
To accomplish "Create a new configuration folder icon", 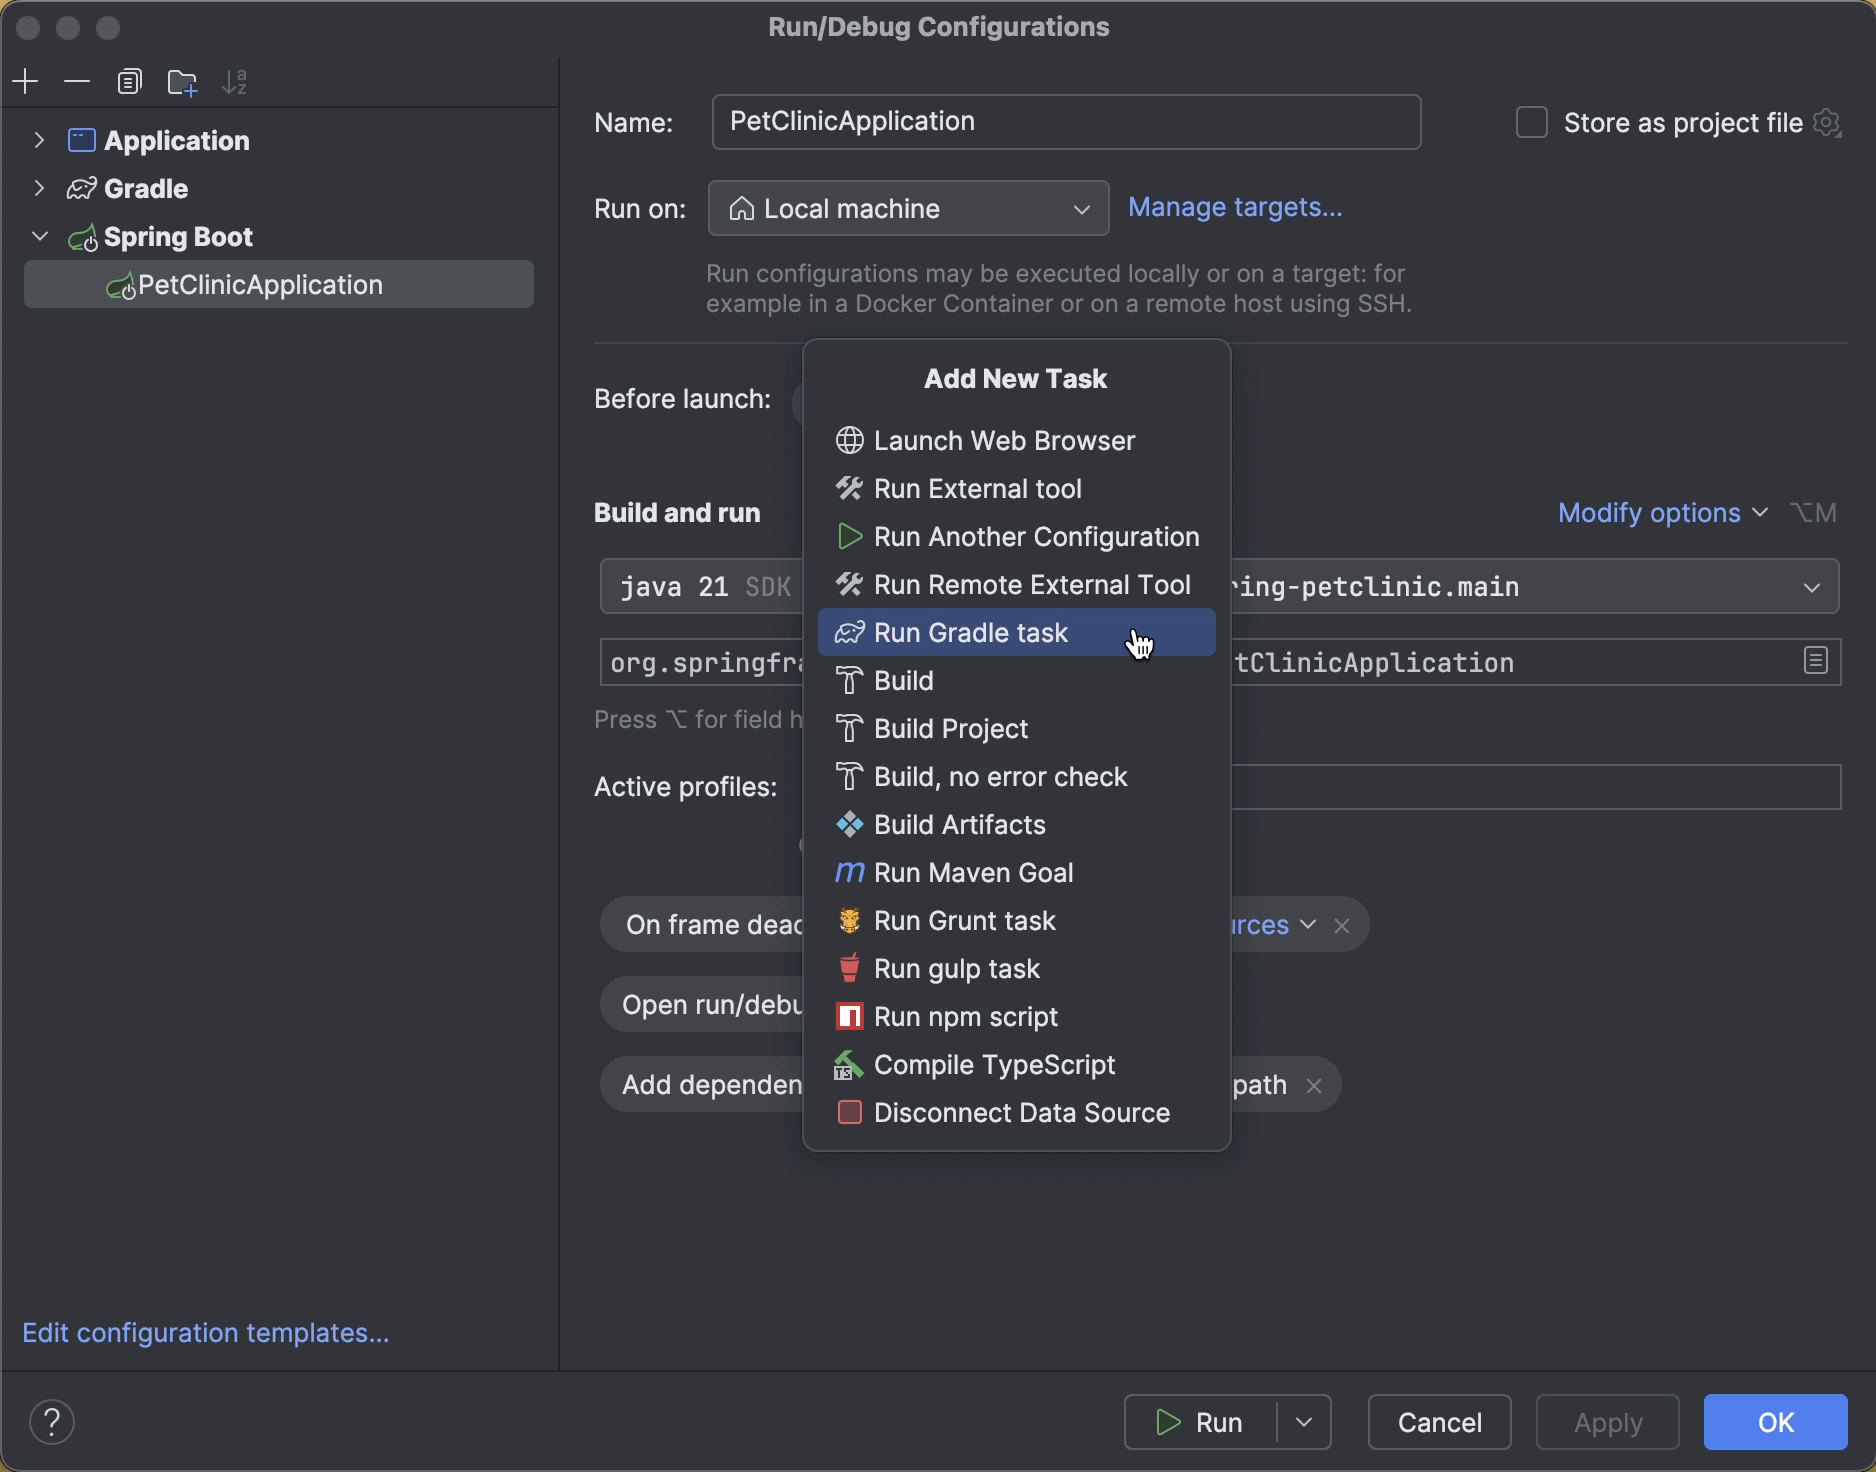I will pyautogui.click(x=182, y=82).
